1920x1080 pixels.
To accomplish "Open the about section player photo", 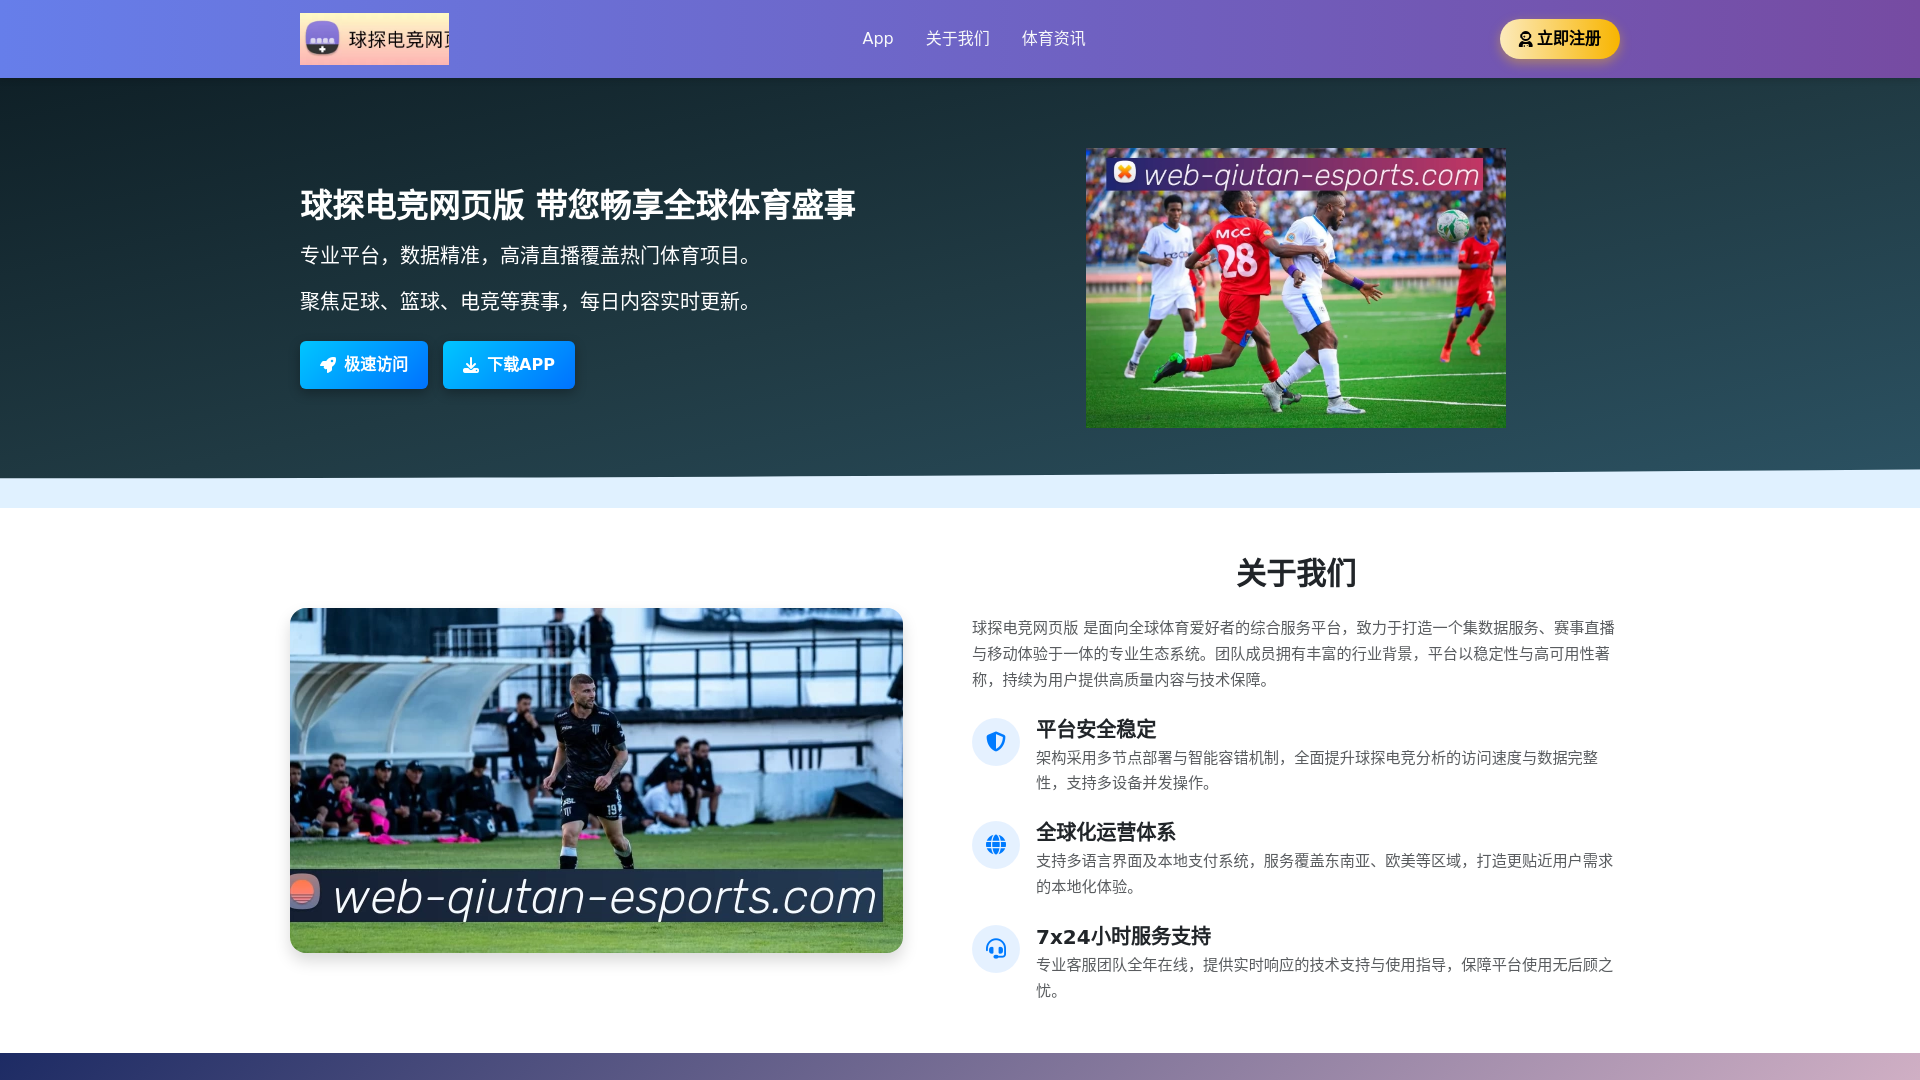I will tap(596, 780).
